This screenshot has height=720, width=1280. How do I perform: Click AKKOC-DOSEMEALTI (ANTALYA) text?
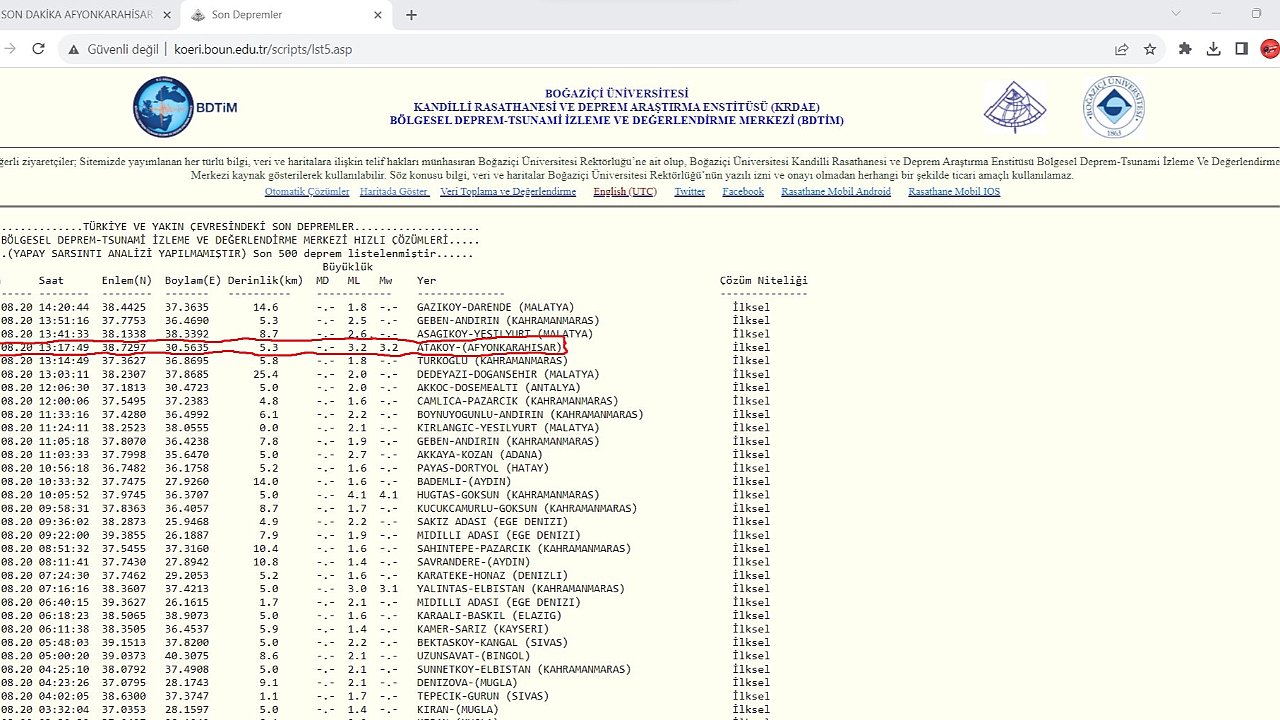498,388
